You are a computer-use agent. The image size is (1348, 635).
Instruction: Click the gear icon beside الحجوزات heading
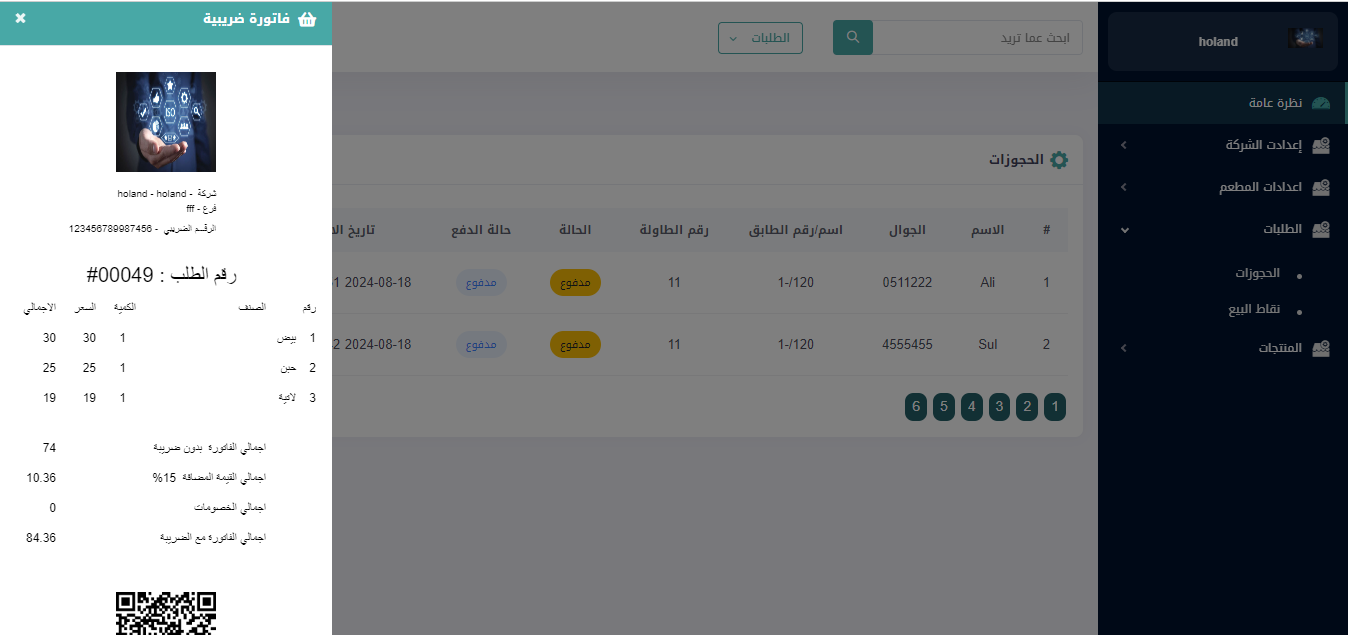tap(1058, 160)
